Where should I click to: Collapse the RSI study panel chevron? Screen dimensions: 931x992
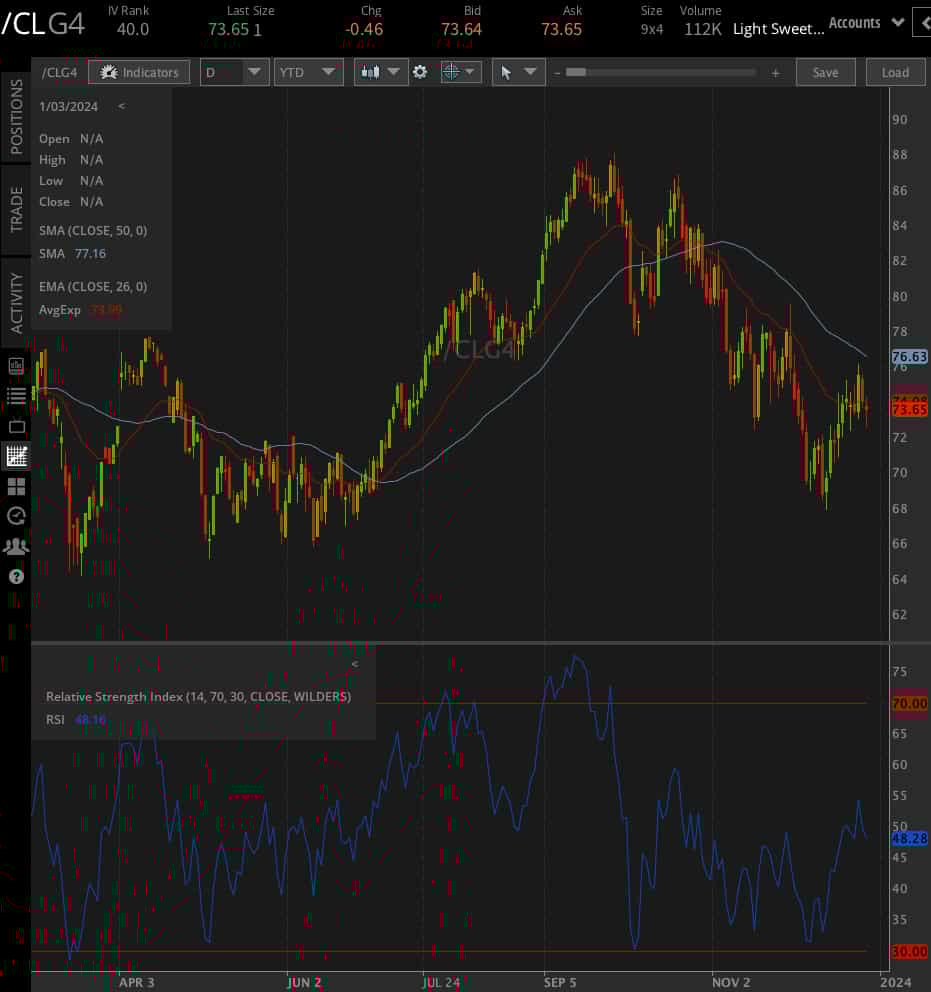(x=354, y=663)
